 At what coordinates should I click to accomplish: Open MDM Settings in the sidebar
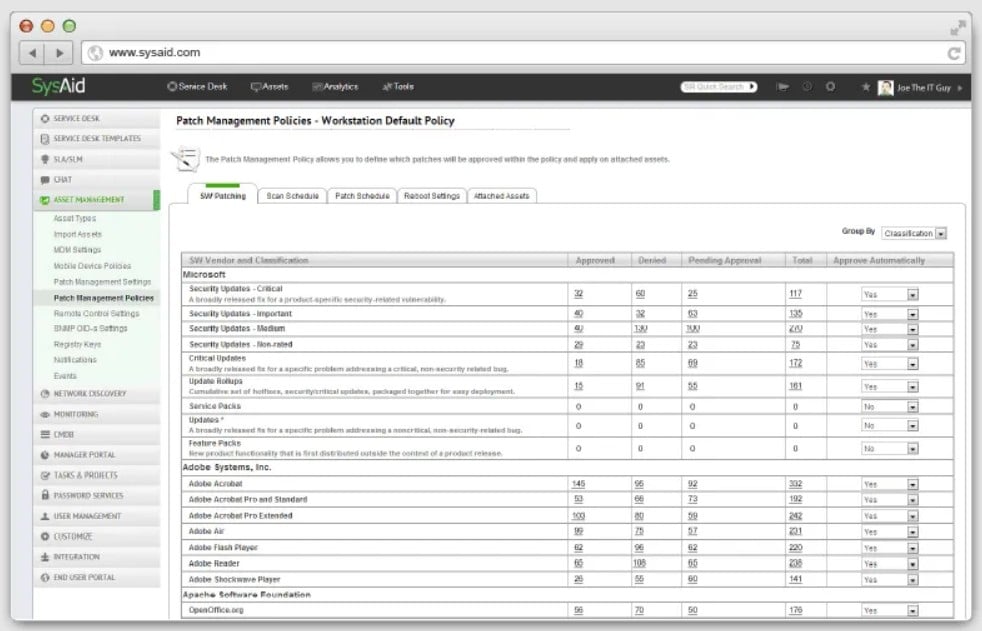(77, 250)
